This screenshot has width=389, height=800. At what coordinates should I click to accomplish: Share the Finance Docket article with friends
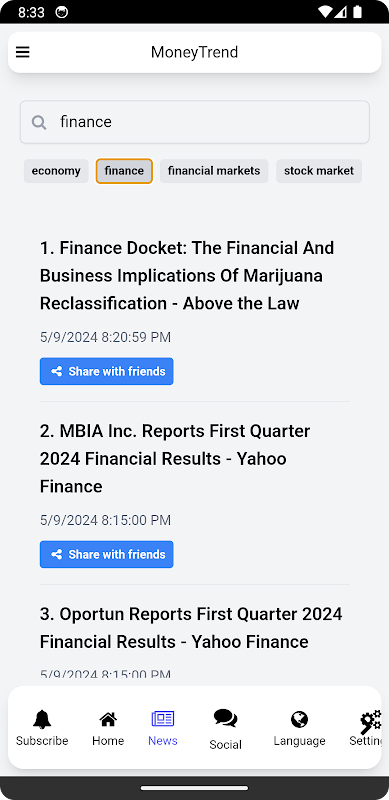click(107, 371)
